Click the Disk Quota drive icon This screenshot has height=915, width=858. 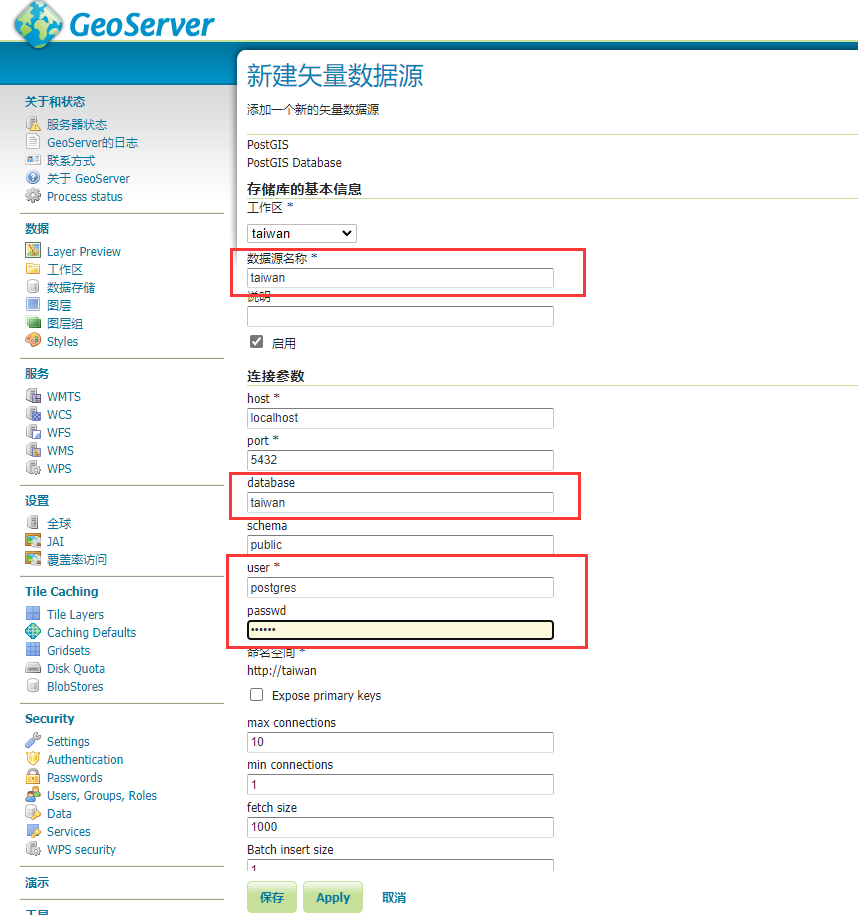click(33, 668)
